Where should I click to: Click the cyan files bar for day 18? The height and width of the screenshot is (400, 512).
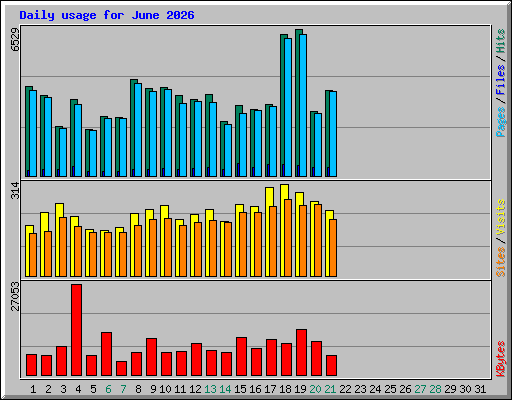coord(288,107)
